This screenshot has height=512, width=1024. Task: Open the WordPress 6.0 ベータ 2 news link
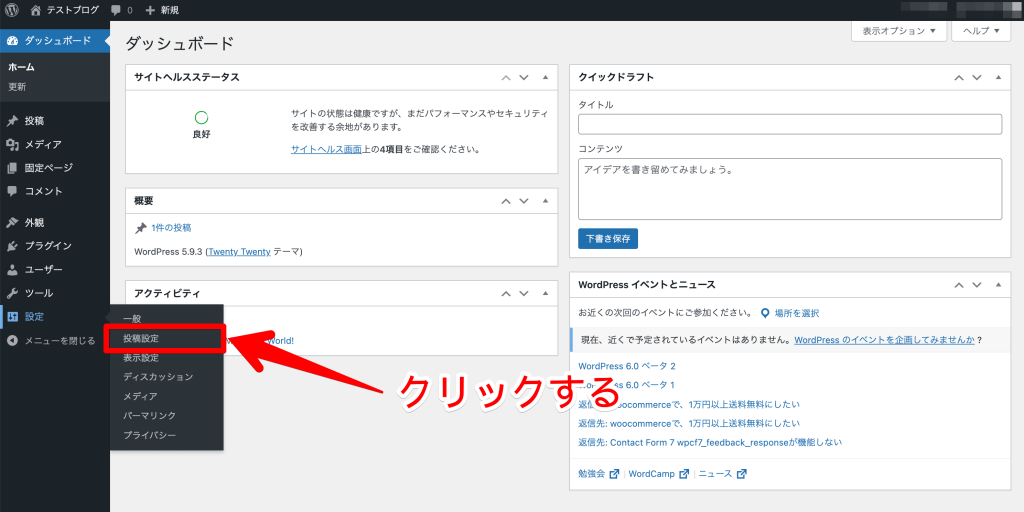[x=627, y=366]
